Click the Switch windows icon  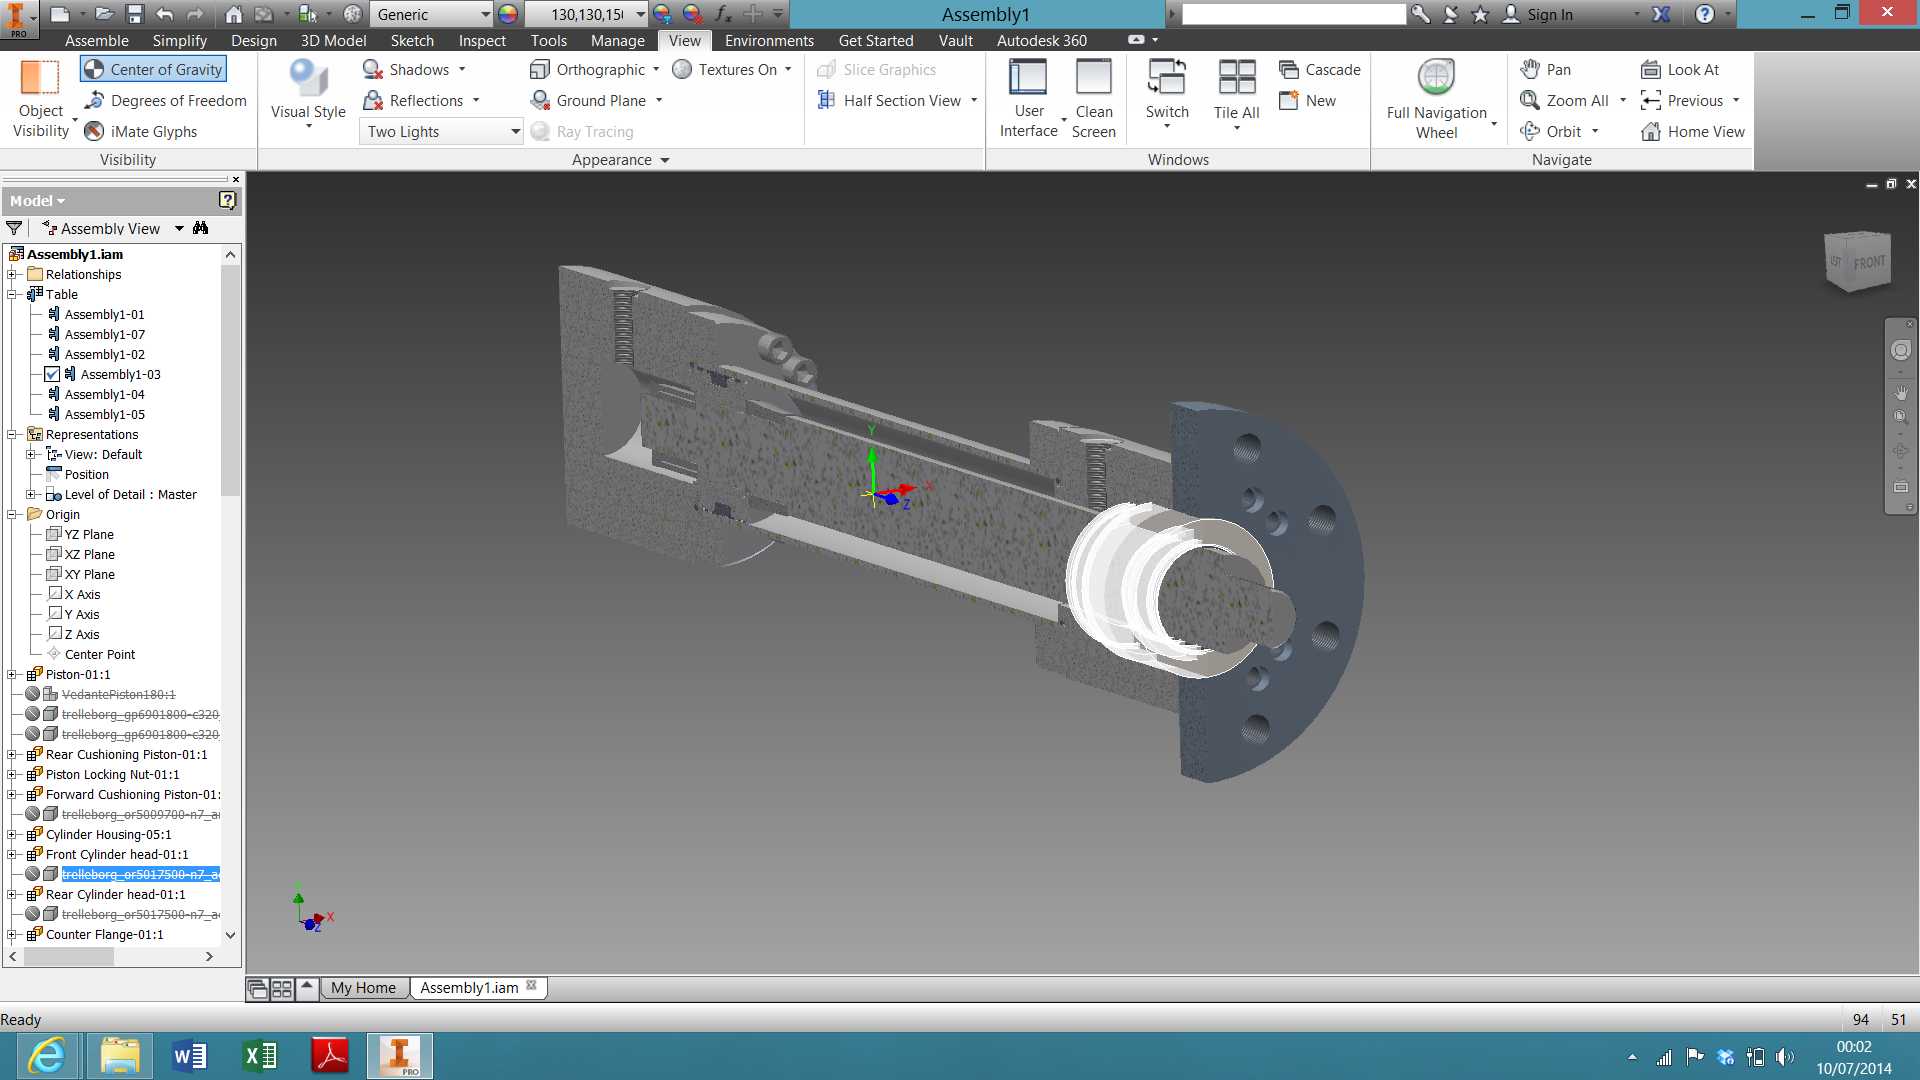pyautogui.click(x=1167, y=77)
